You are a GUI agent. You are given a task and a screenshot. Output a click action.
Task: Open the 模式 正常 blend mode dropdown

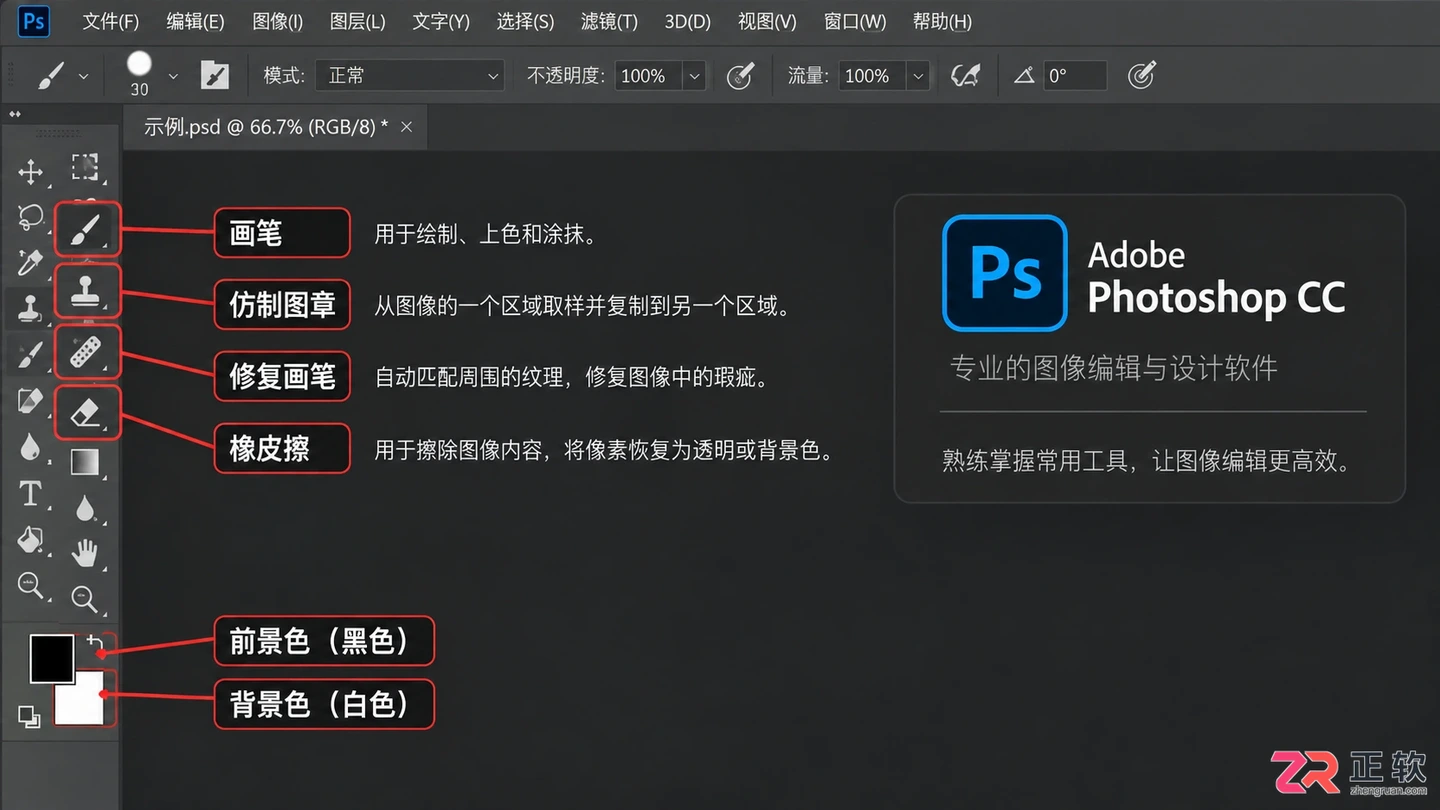(410, 76)
